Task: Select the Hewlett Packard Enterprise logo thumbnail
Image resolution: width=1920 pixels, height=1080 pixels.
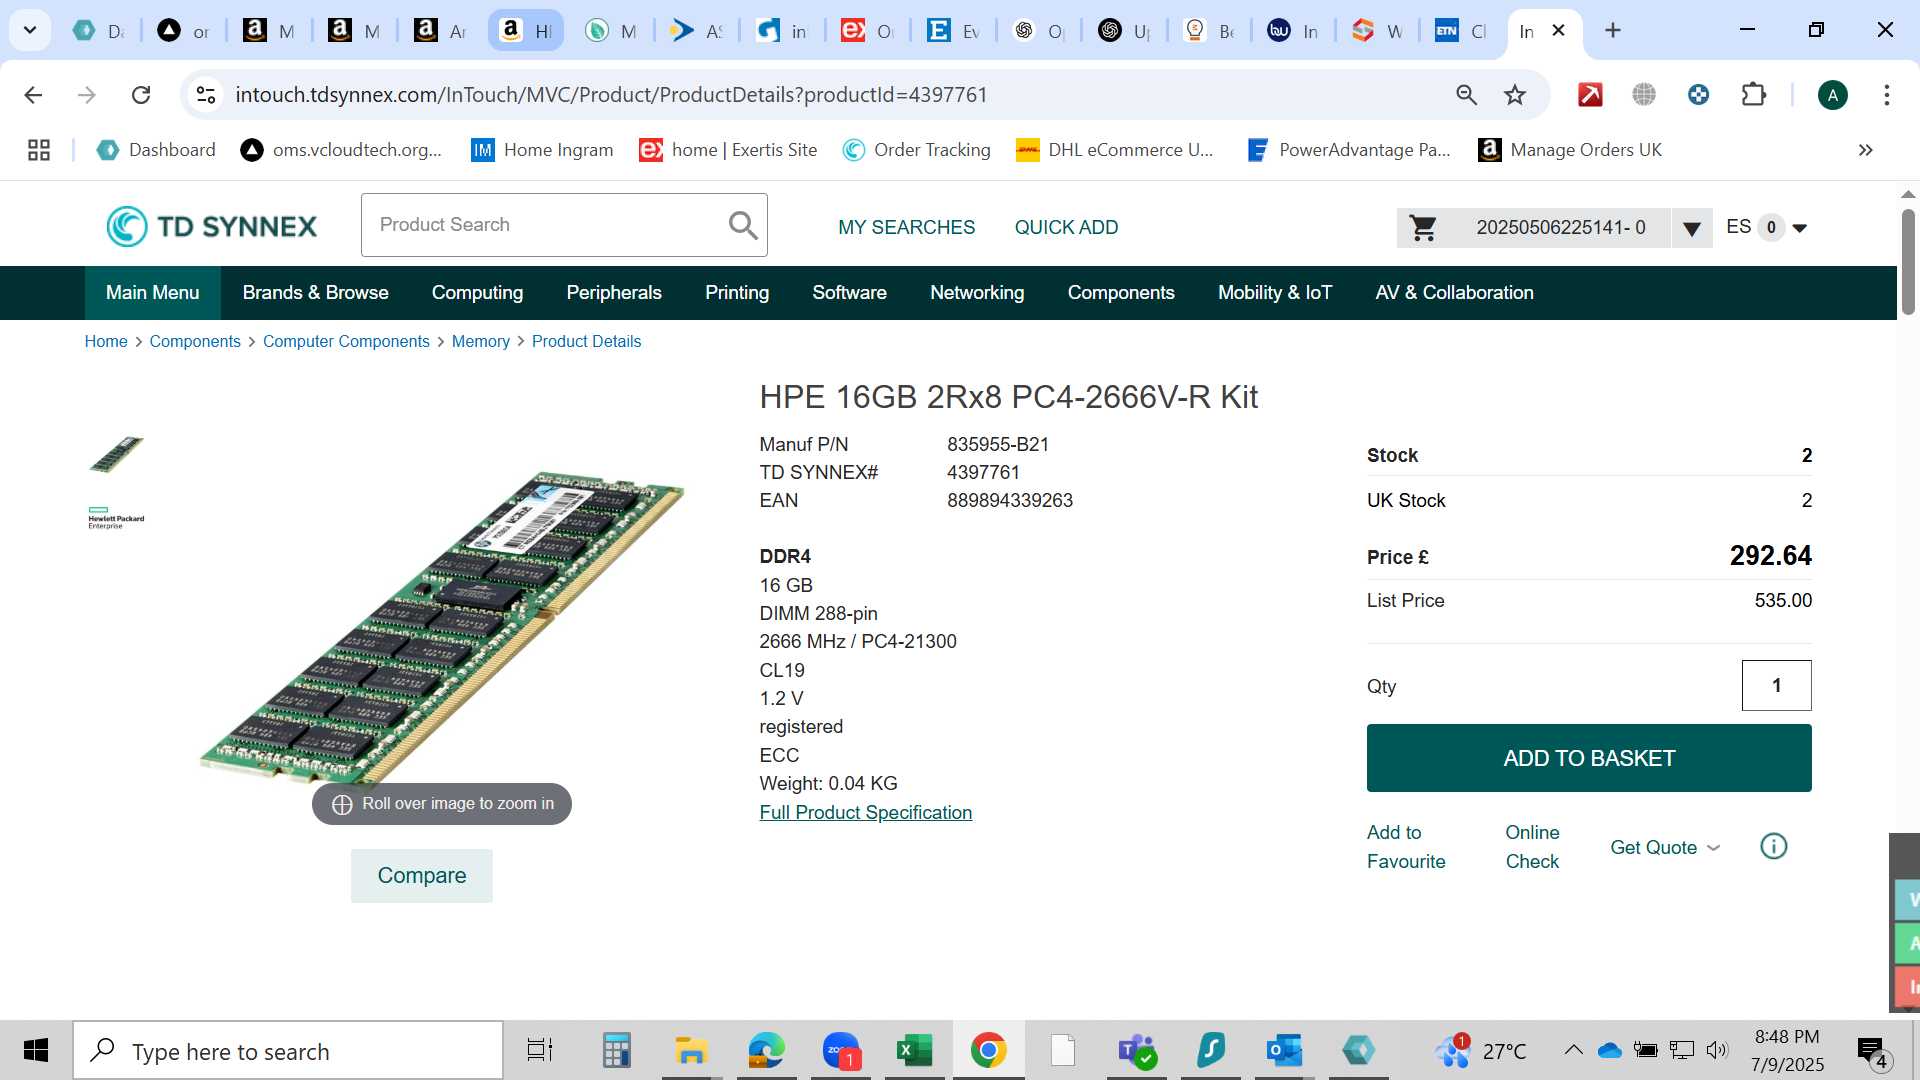Action: pos(116,518)
